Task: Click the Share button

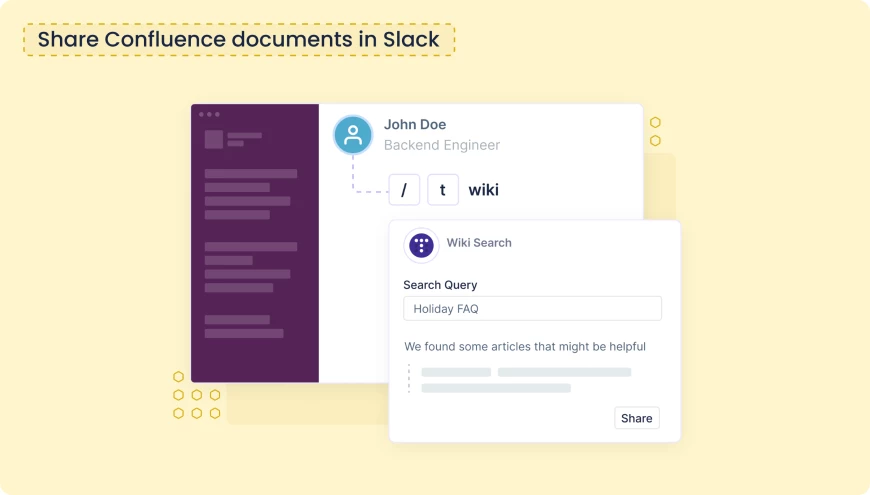Action: click(x=636, y=418)
